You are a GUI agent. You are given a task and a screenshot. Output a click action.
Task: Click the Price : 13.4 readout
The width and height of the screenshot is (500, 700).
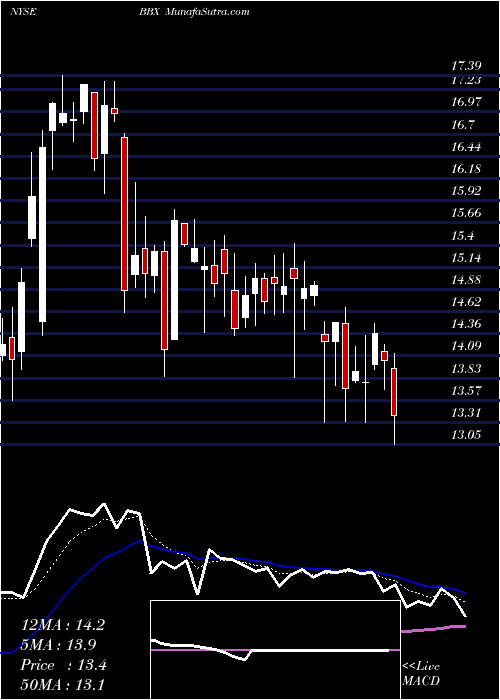(x=63, y=665)
